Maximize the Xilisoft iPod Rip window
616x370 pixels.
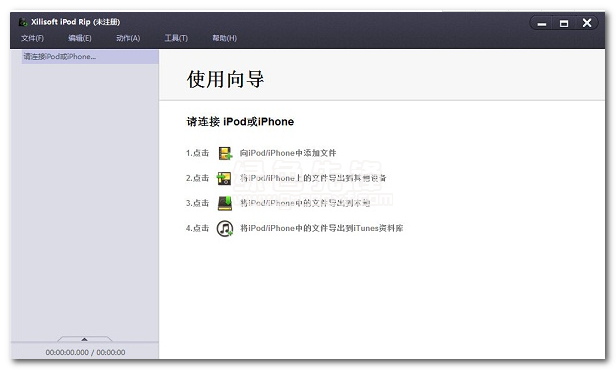(x=564, y=24)
